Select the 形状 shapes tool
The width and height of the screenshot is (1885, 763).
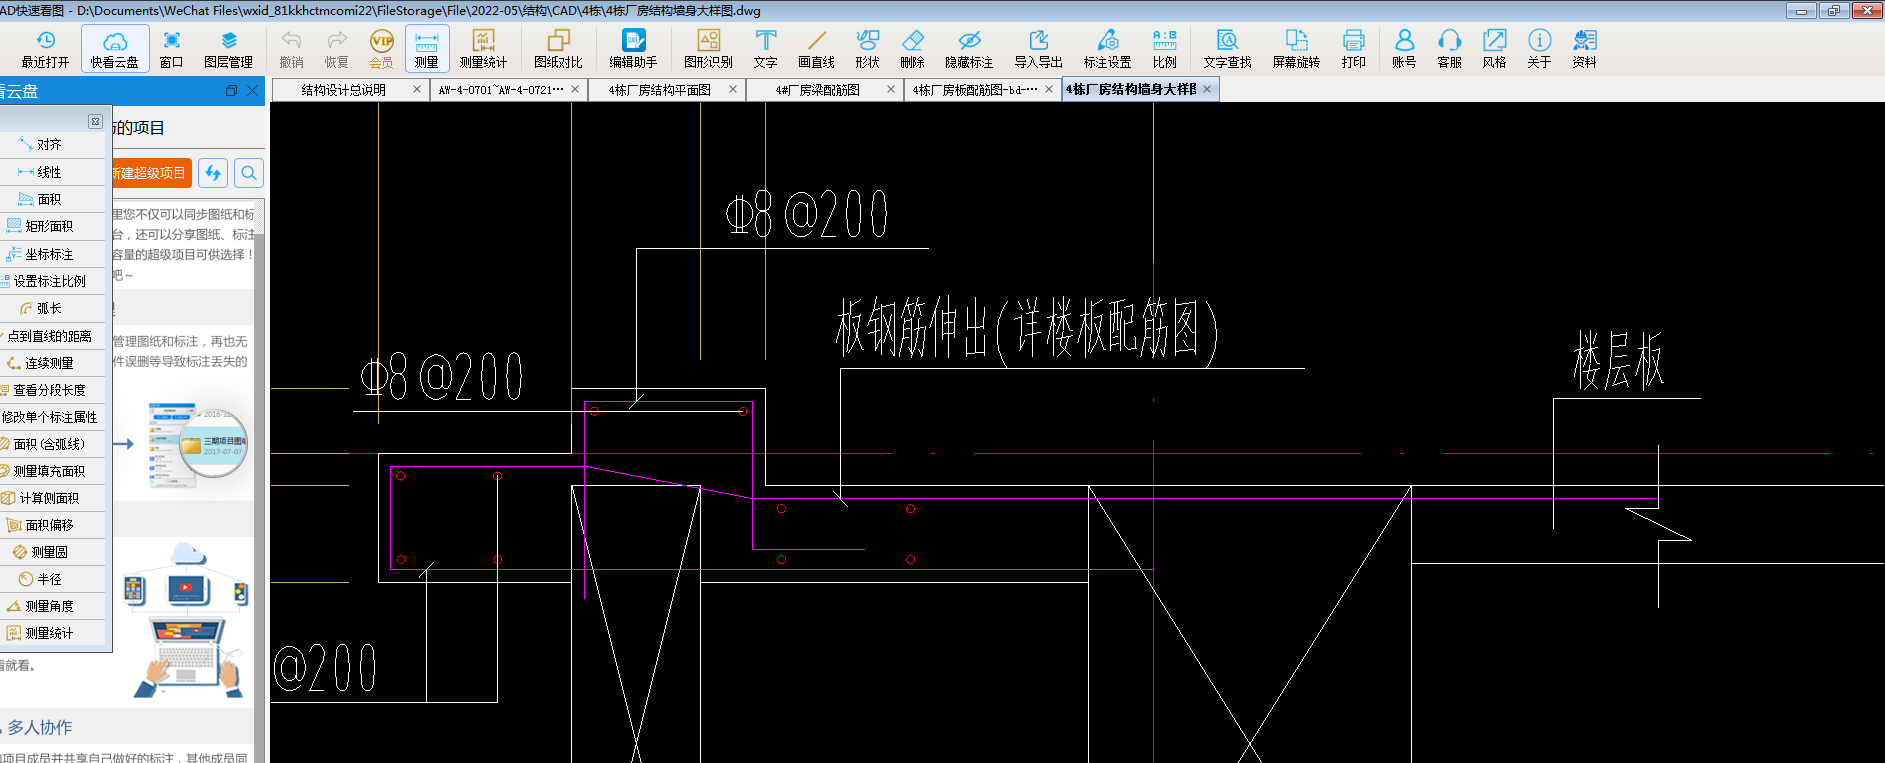tap(868, 49)
